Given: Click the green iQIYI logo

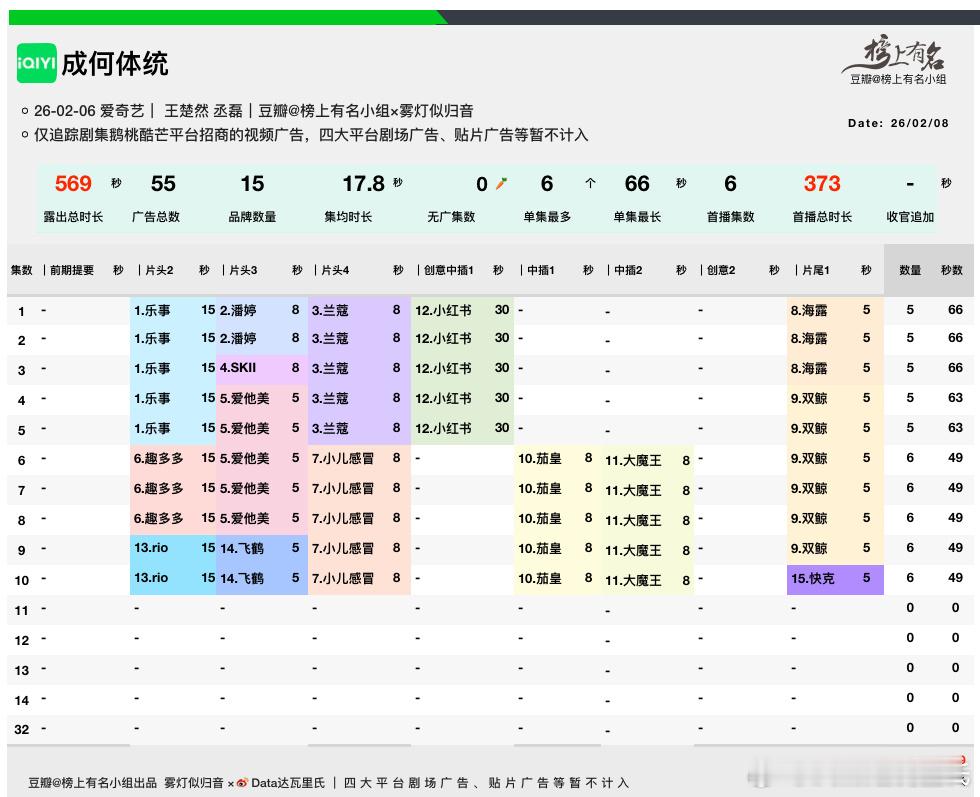Looking at the screenshot, I should (x=36, y=63).
